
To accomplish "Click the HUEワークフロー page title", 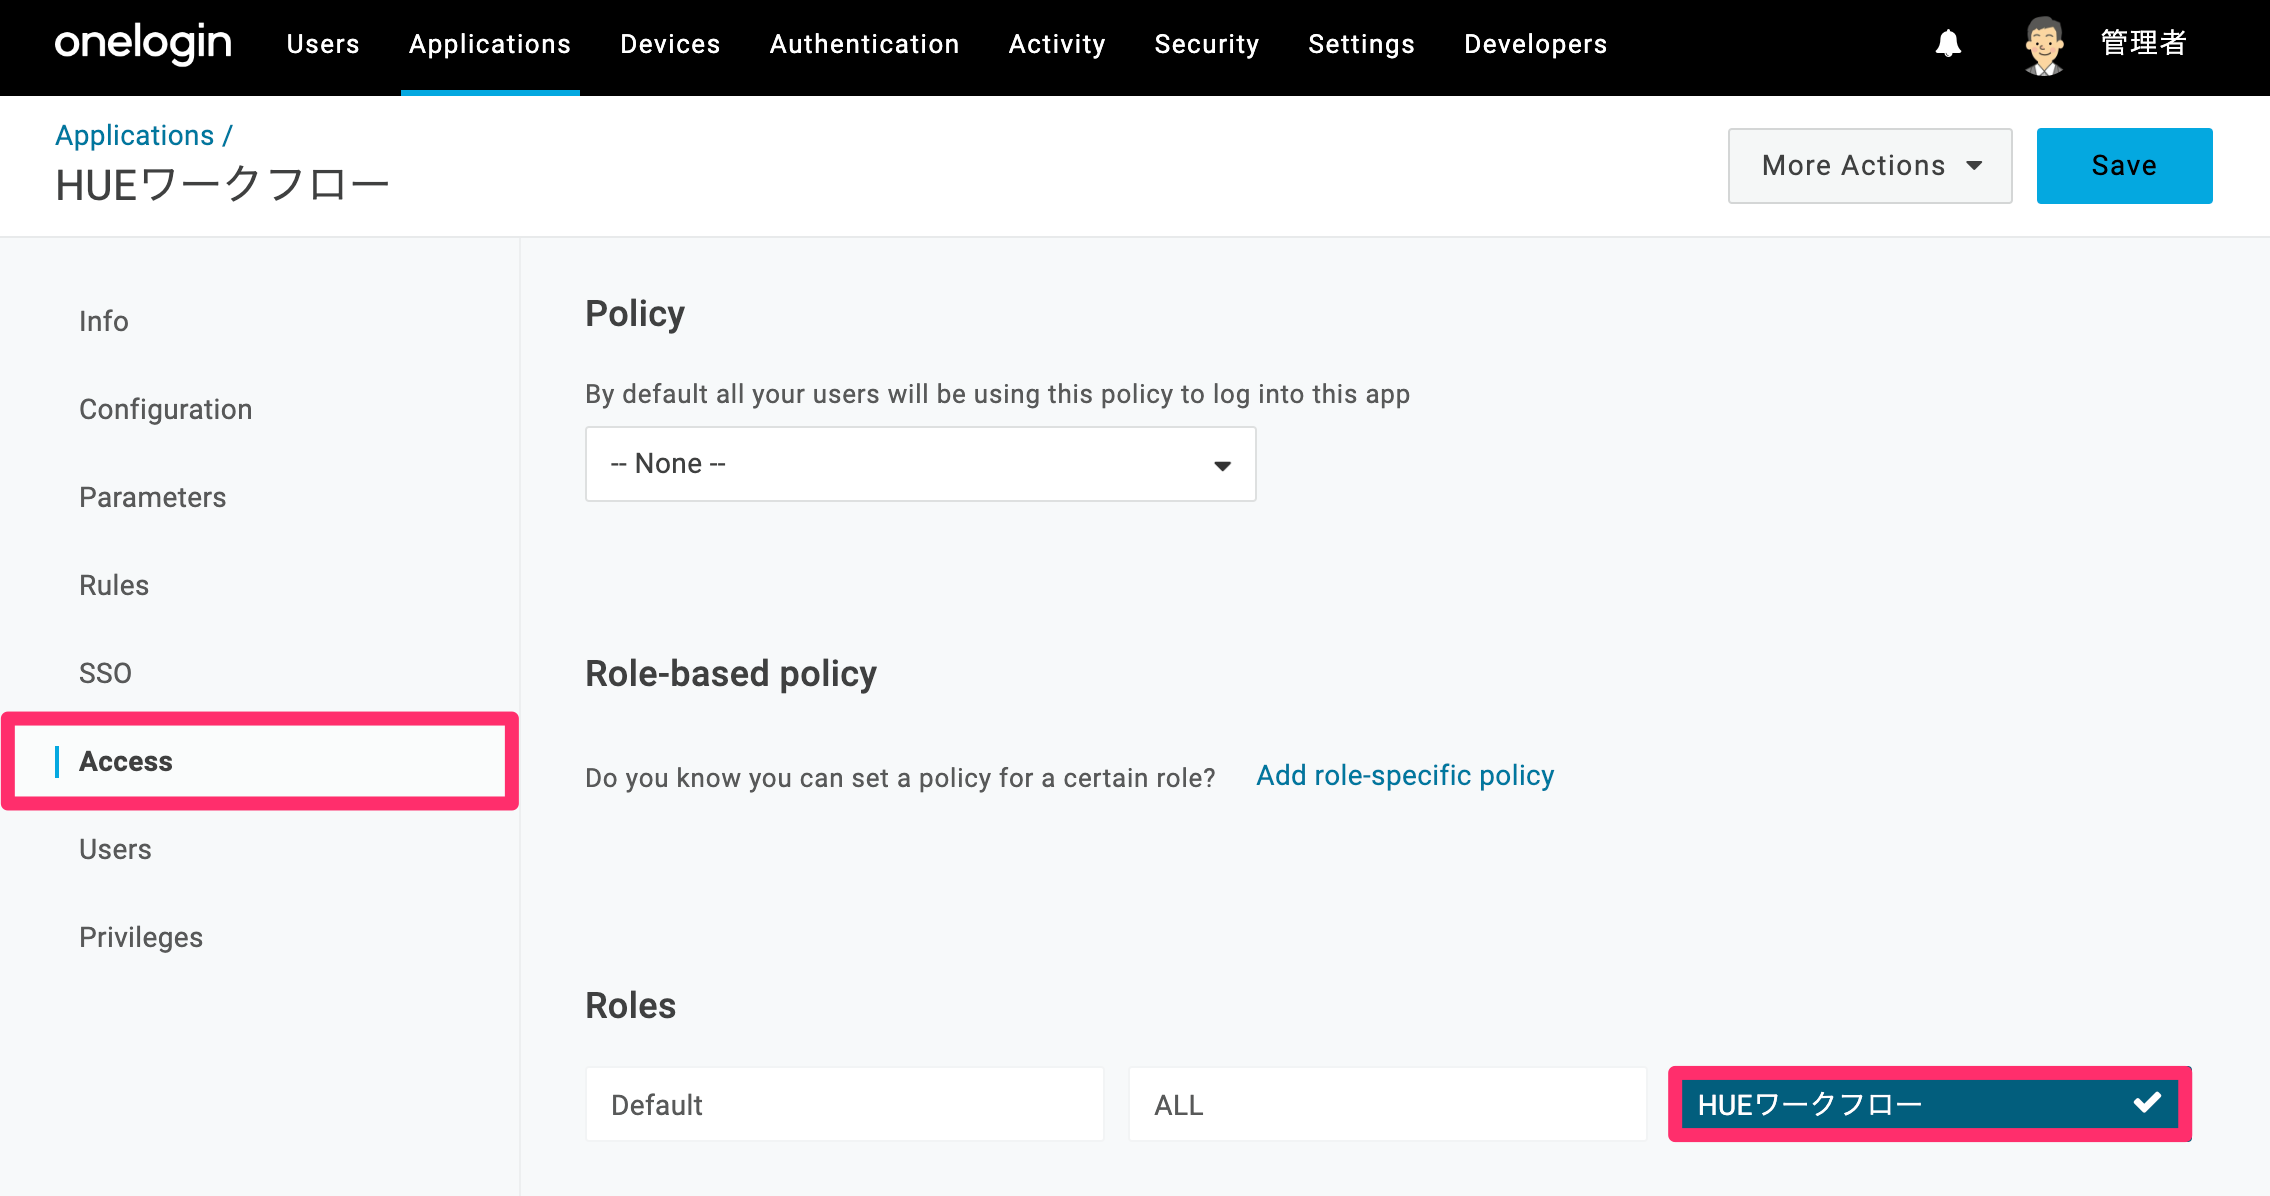I will 222,185.
